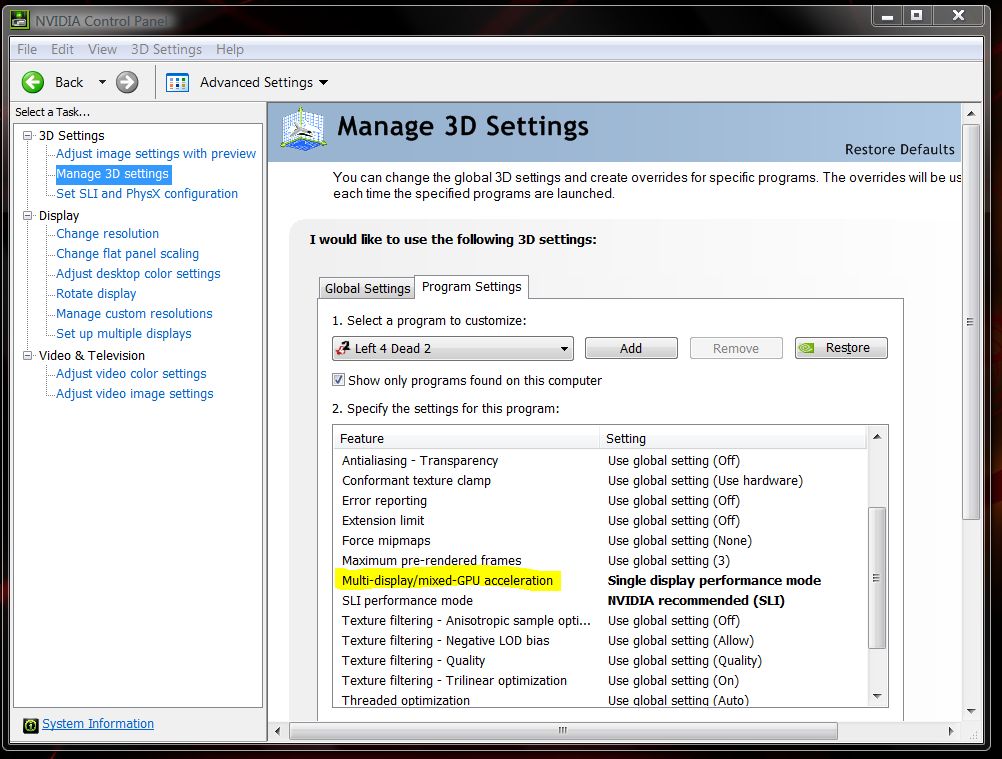Select Texture filtering - Quality row
This screenshot has width=1002, height=759.
(x=600, y=661)
